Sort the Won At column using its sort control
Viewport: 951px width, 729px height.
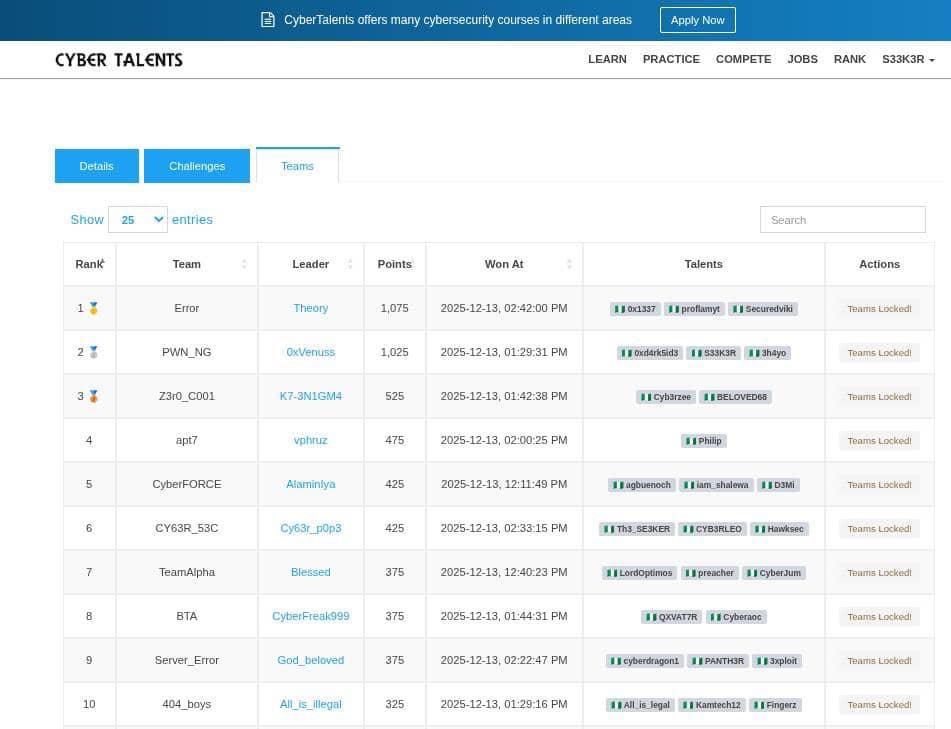[x=568, y=264]
